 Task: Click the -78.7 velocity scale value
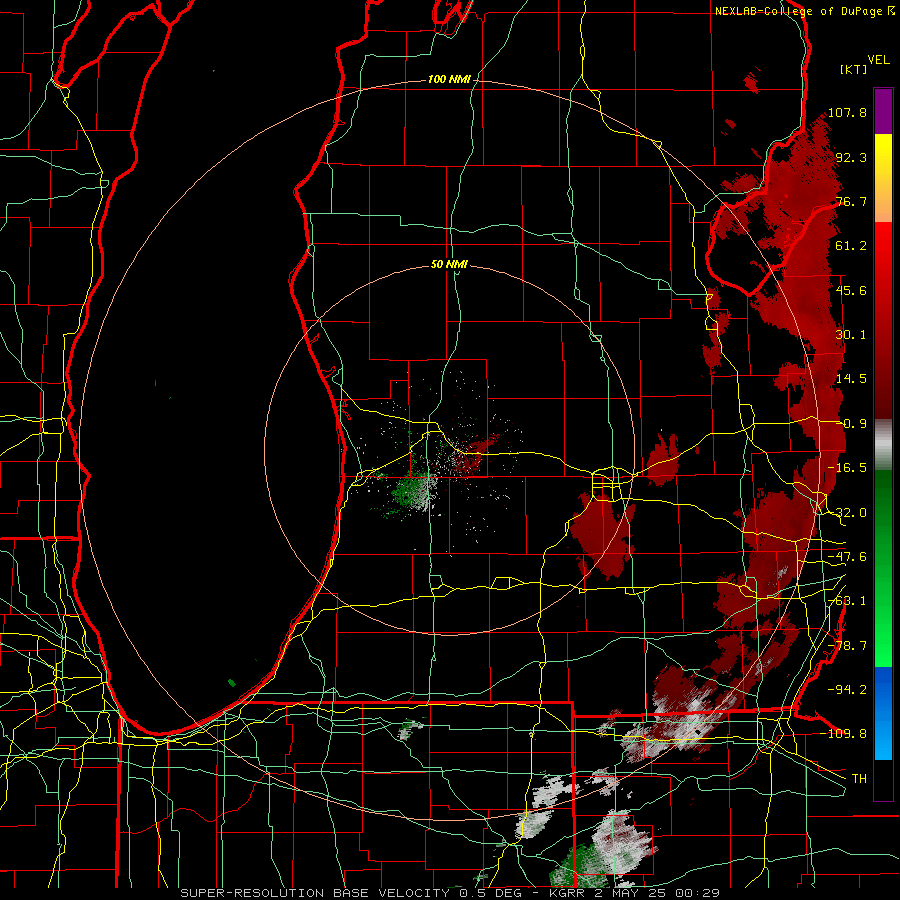click(847, 646)
